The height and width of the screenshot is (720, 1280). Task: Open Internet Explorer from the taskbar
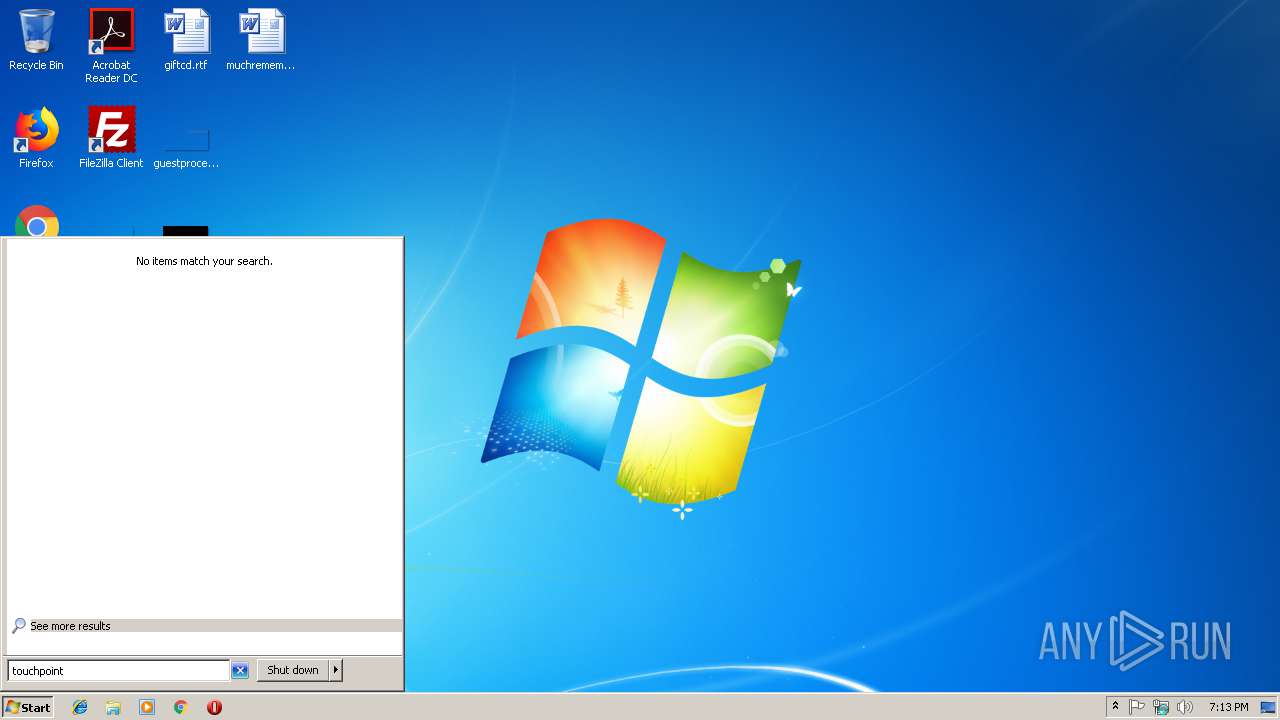pyautogui.click(x=80, y=707)
